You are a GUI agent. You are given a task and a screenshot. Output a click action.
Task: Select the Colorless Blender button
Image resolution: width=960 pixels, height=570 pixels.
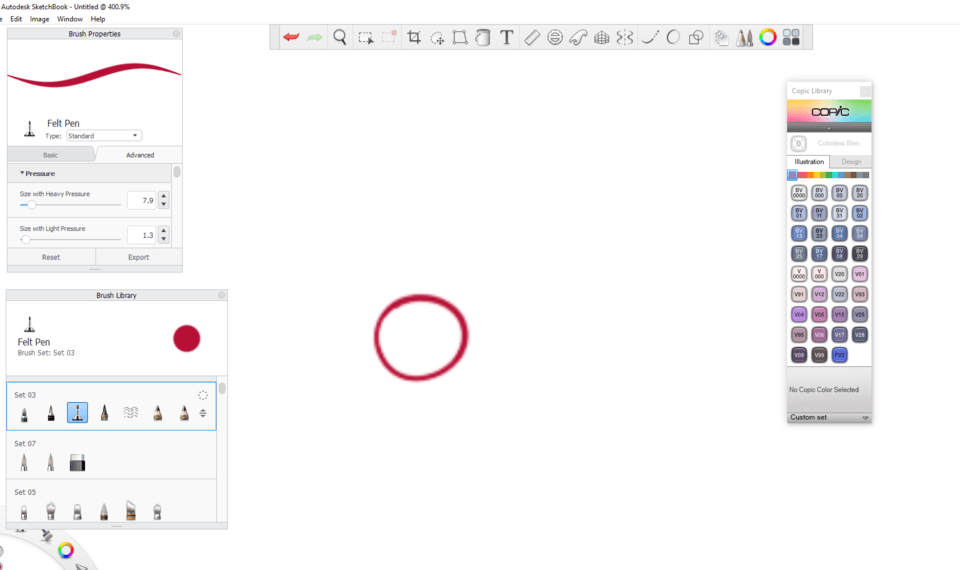pos(798,143)
